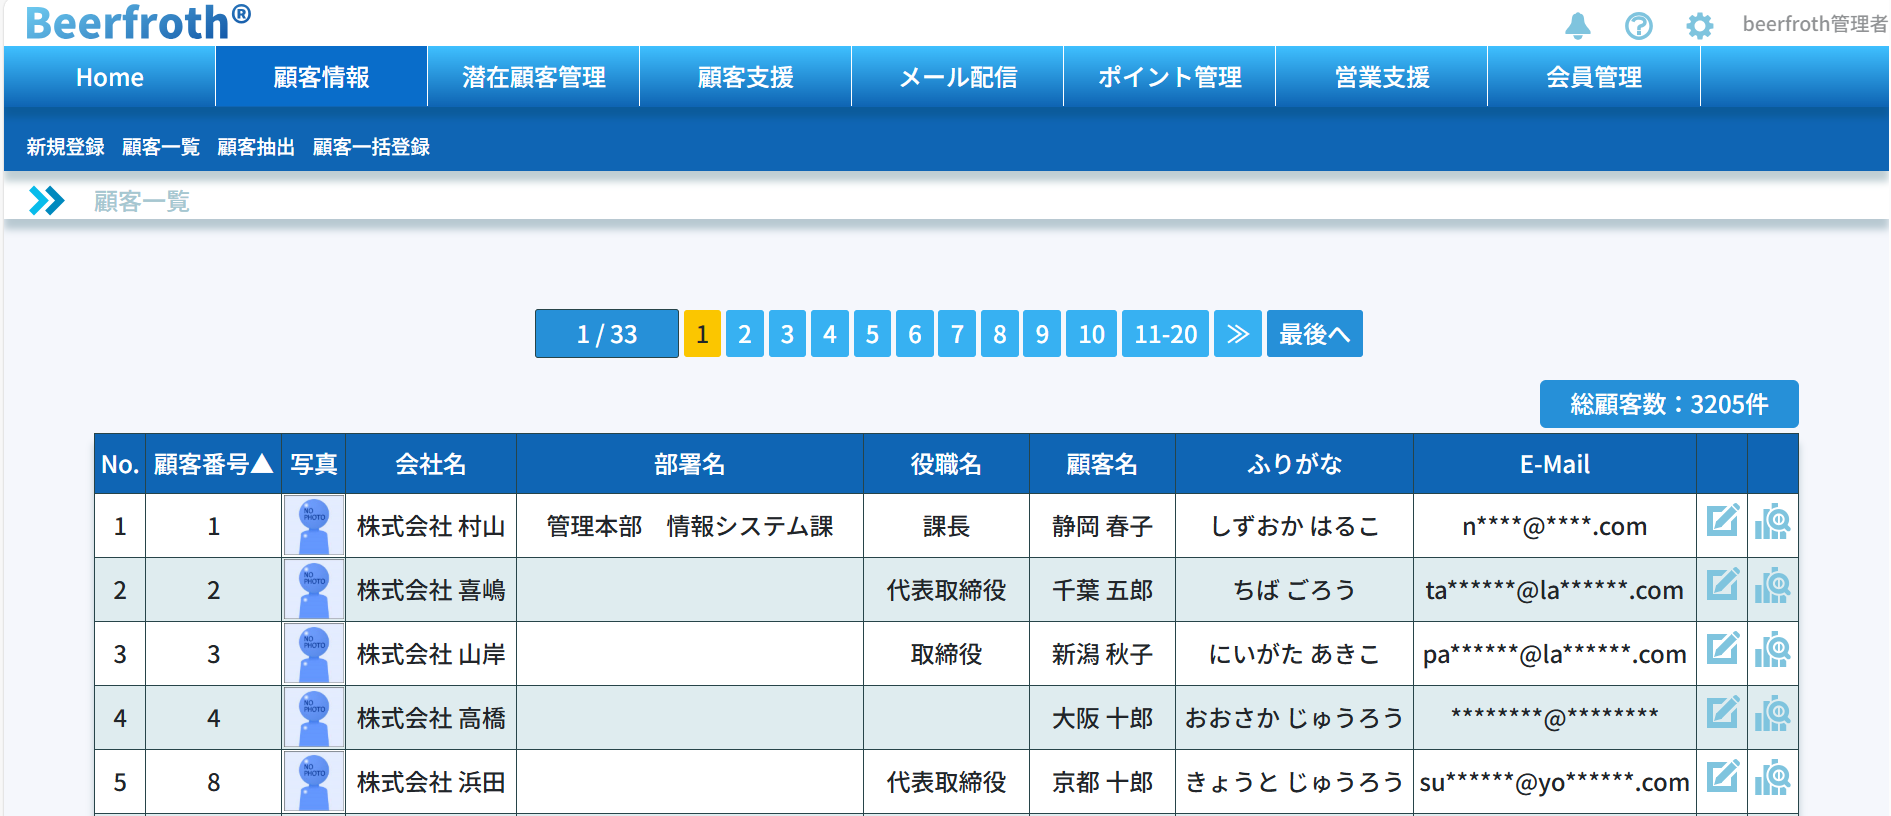1891x816 pixels.
Task: Go to page 5 in pagination
Action: pyautogui.click(x=872, y=334)
